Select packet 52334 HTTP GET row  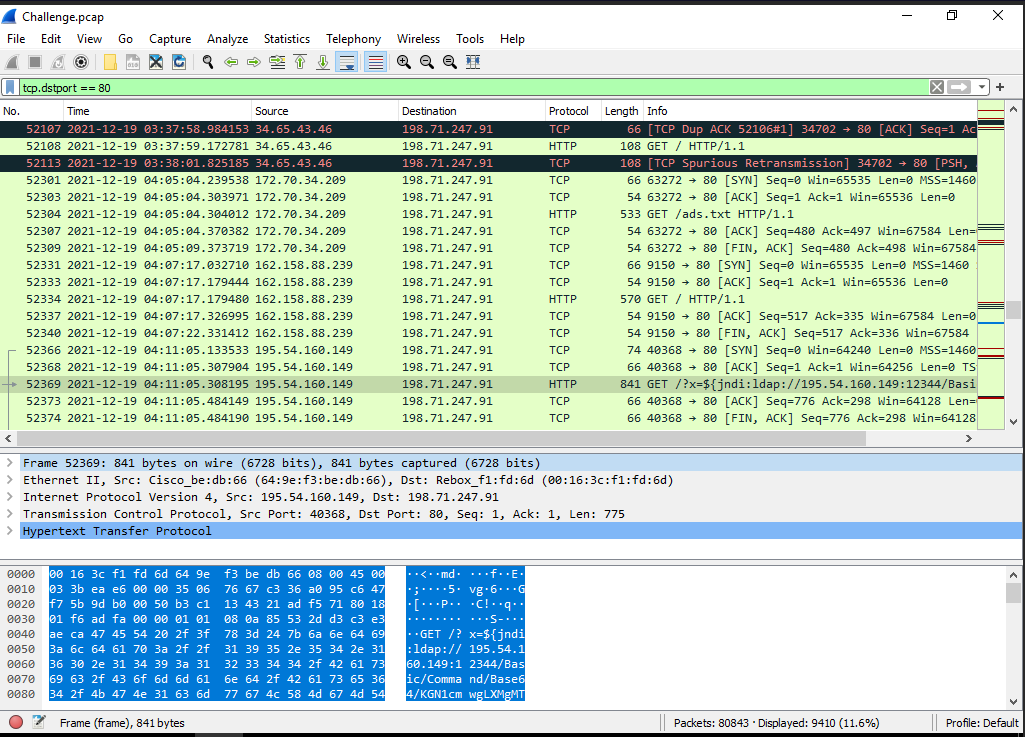click(x=488, y=299)
